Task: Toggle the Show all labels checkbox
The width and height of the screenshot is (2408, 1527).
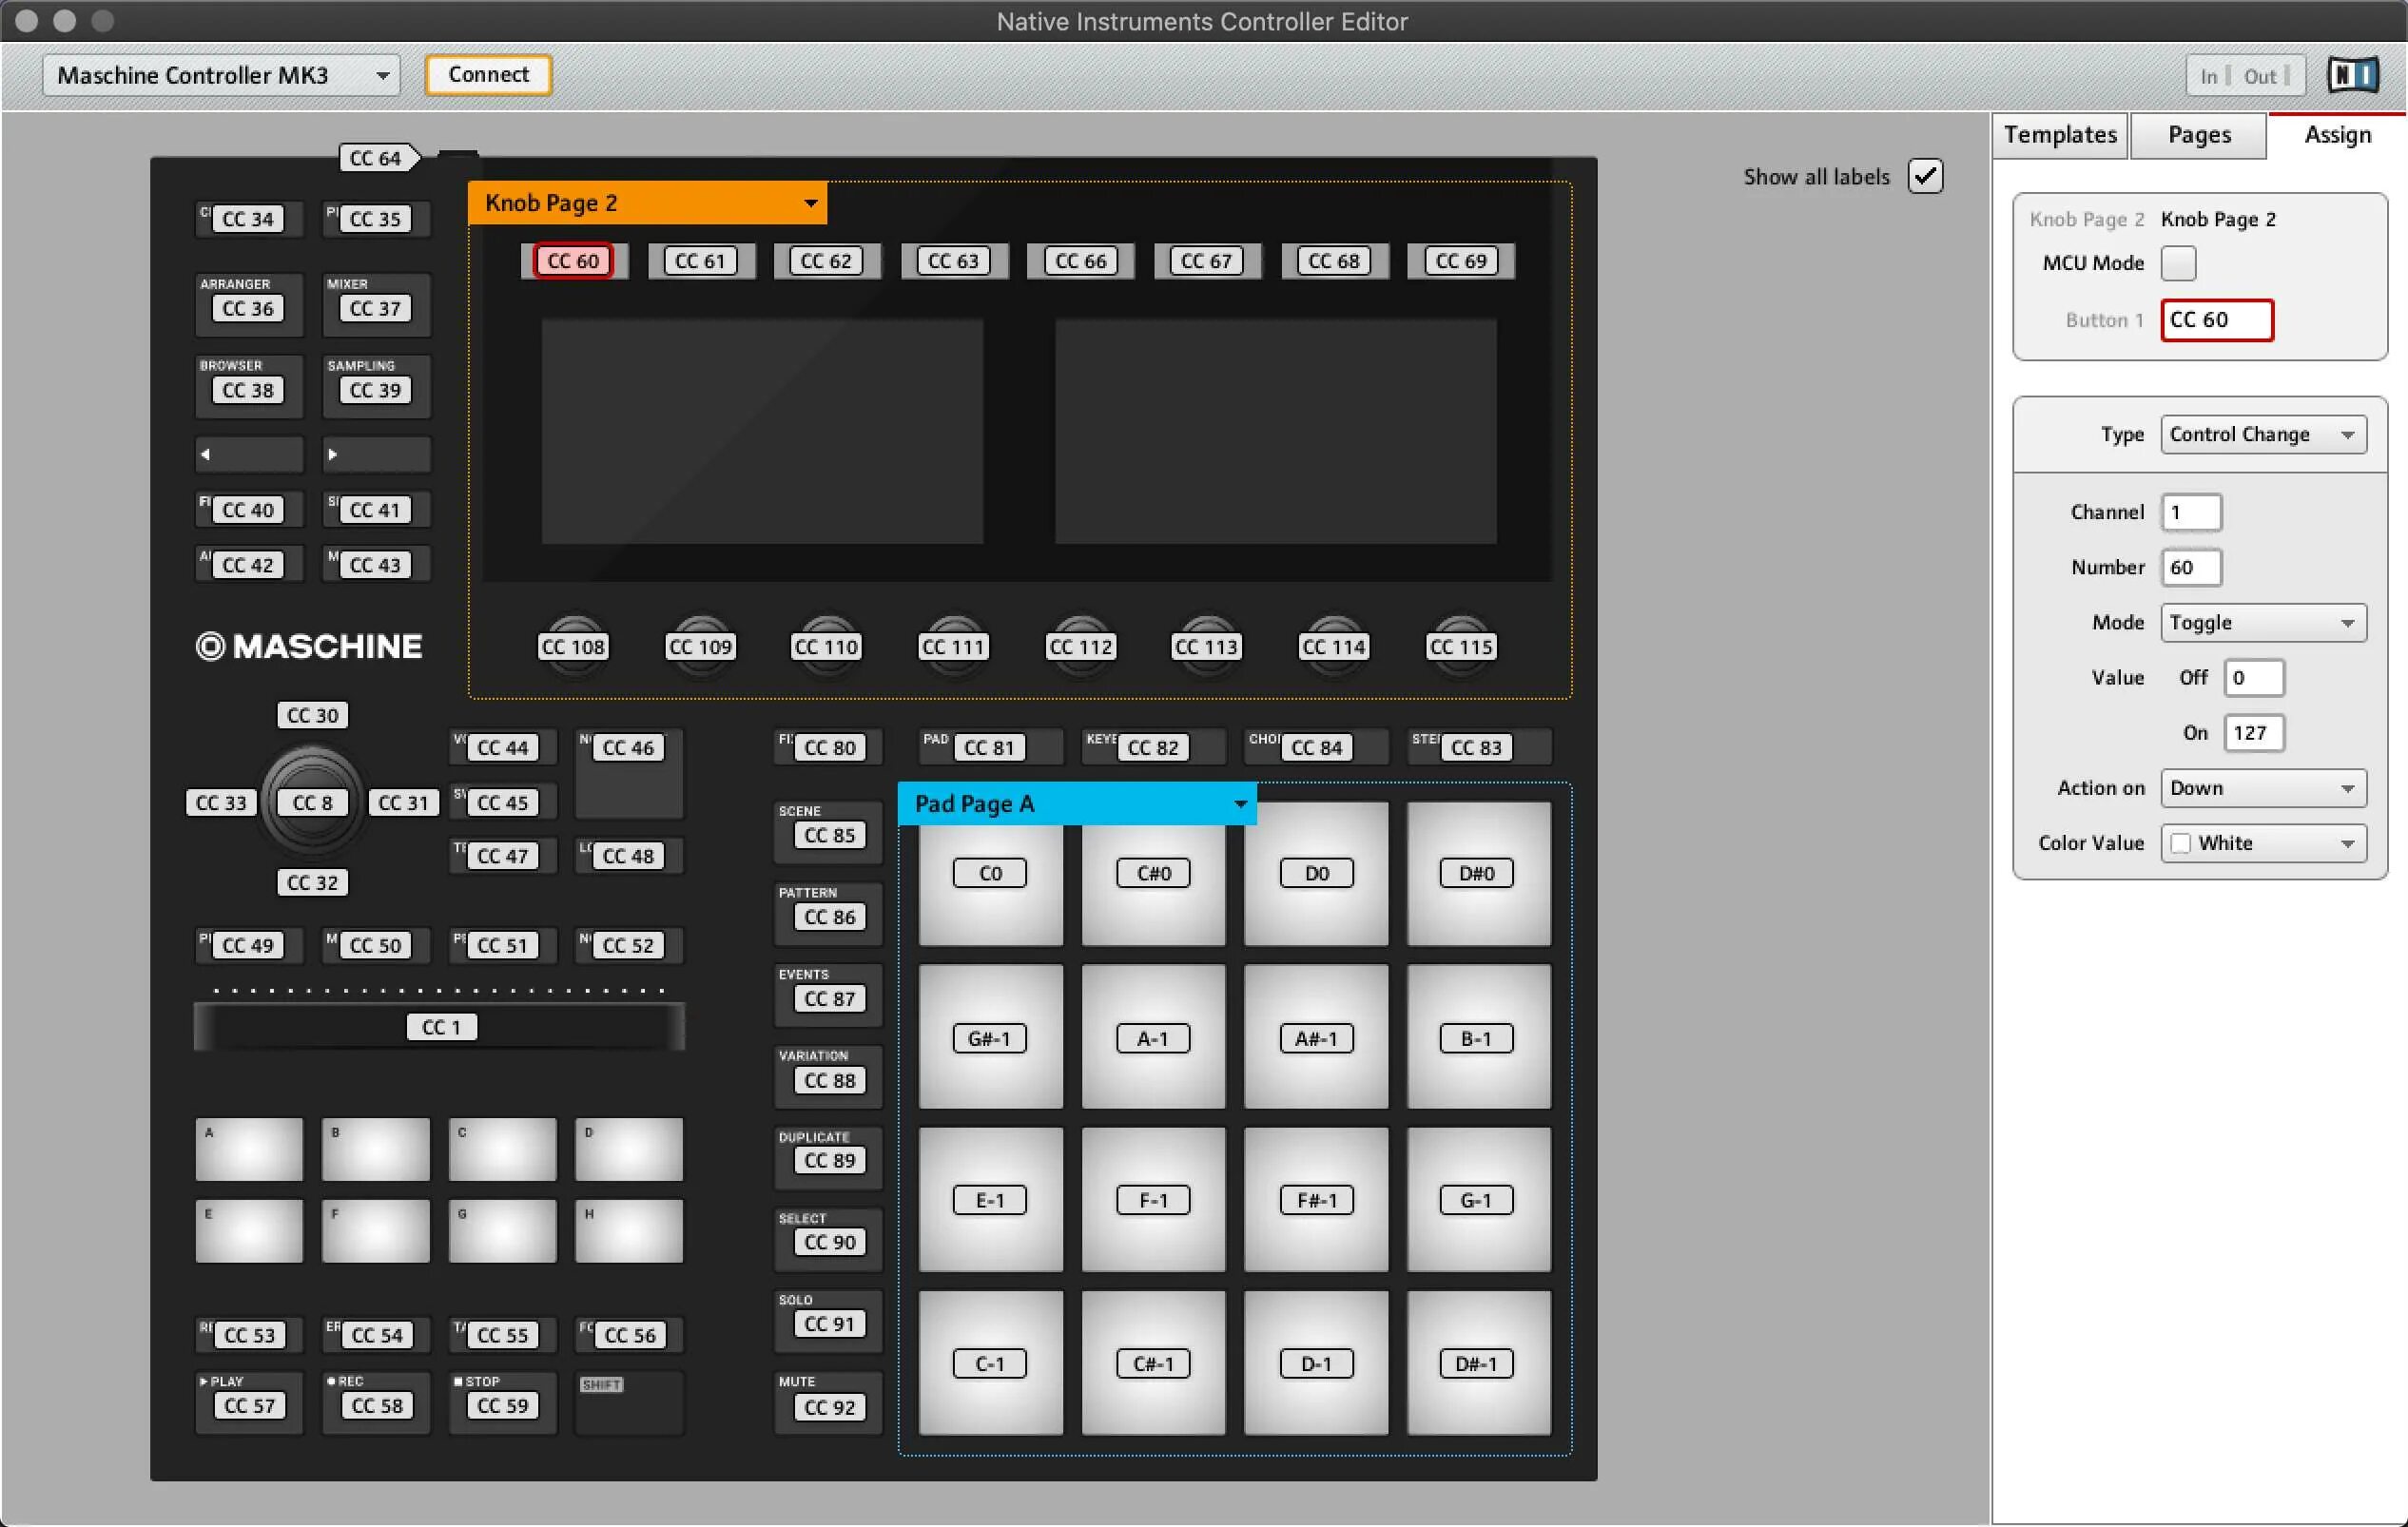Action: 1925,177
